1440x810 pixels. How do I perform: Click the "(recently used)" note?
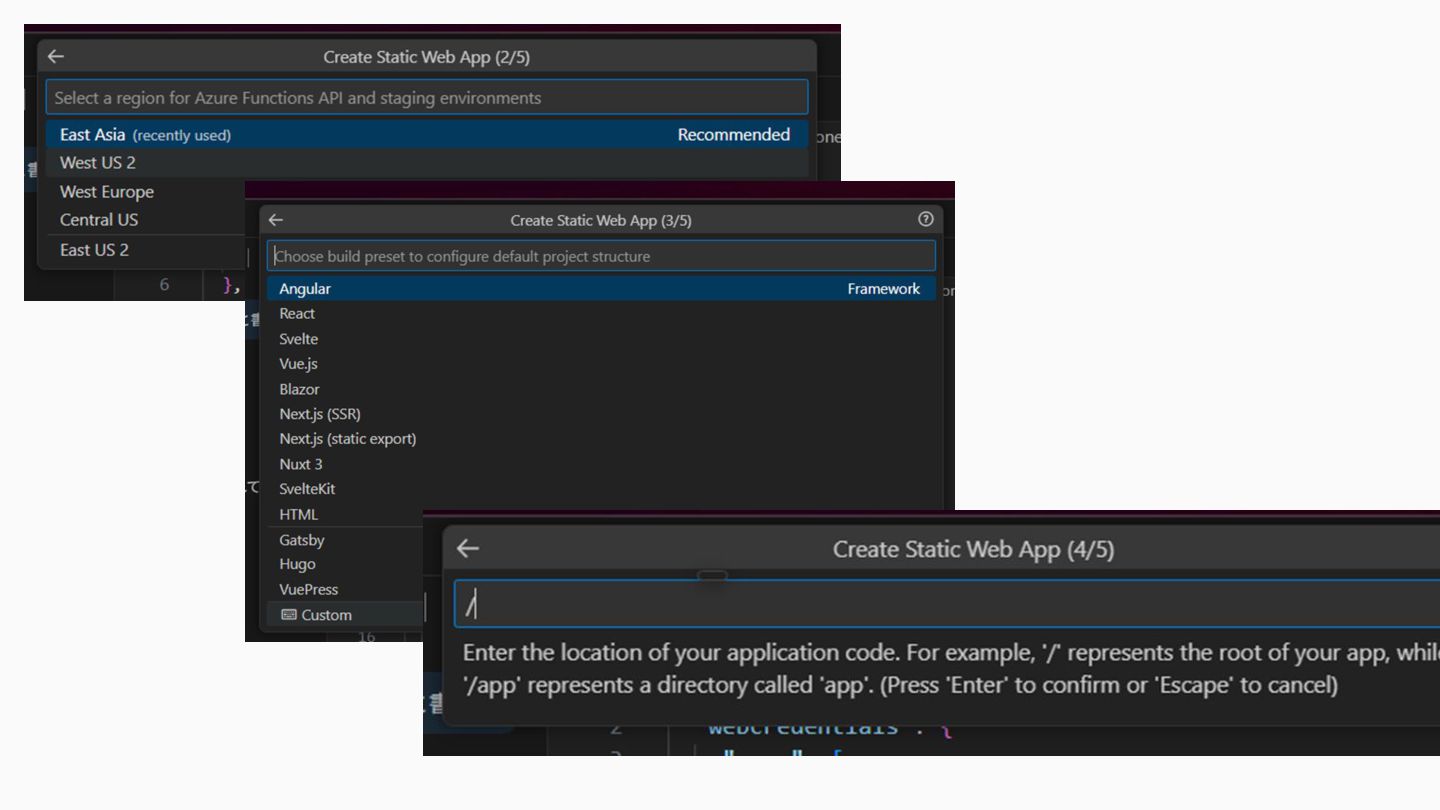(182, 135)
